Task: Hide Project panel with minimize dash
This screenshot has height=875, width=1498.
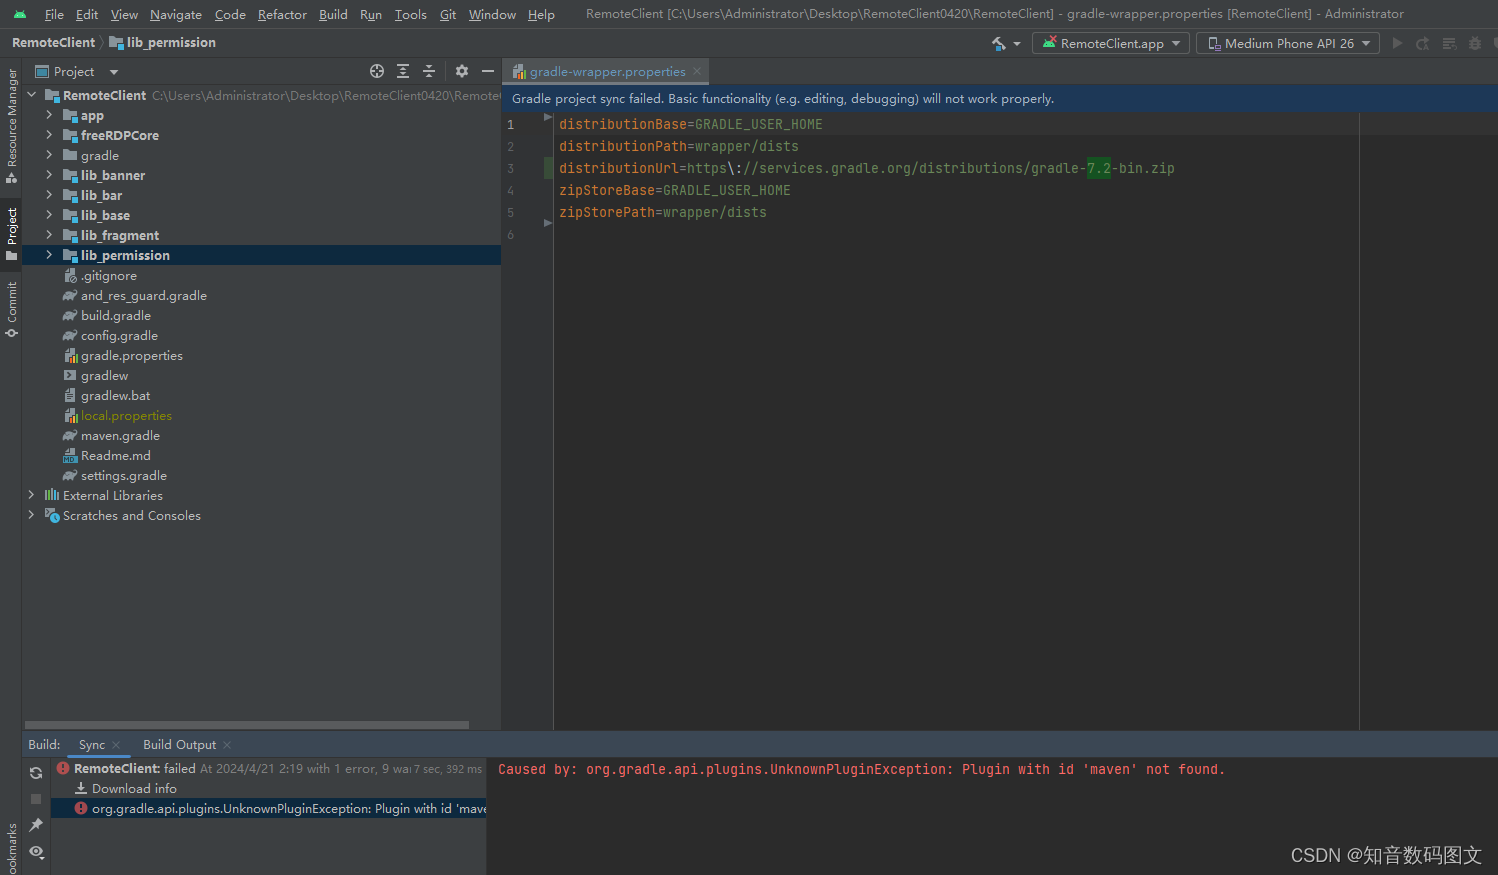Action: pos(487,71)
